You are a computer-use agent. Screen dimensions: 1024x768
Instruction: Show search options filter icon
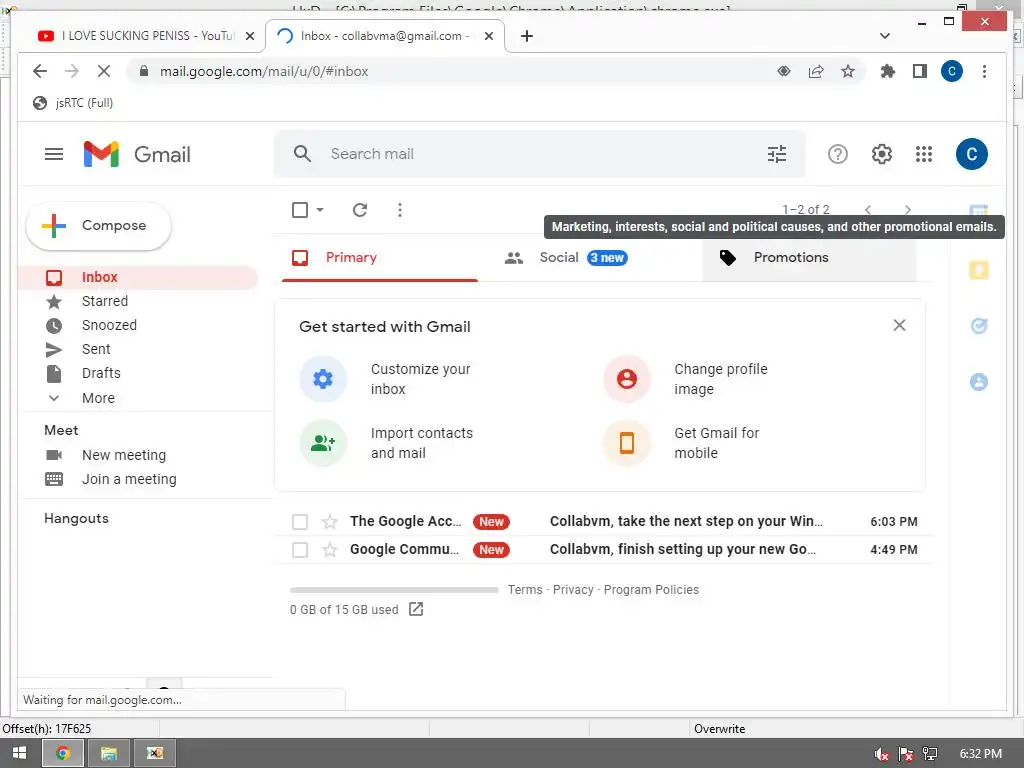click(x=776, y=154)
